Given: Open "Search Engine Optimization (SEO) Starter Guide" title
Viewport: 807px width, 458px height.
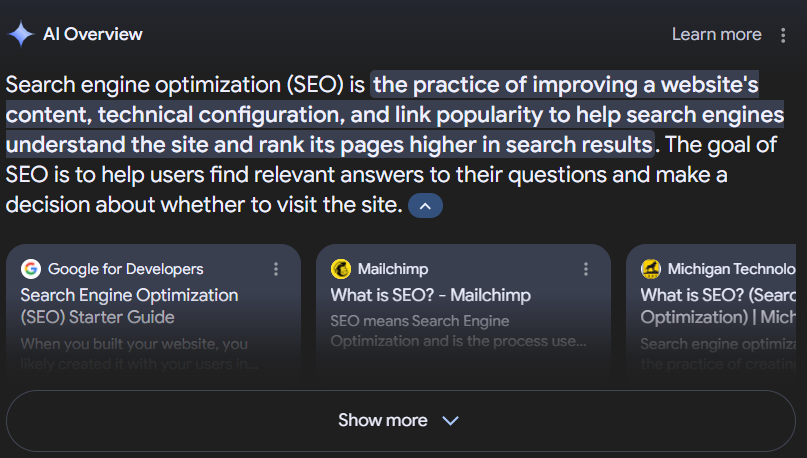Looking at the screenshot, I should 129,306.
